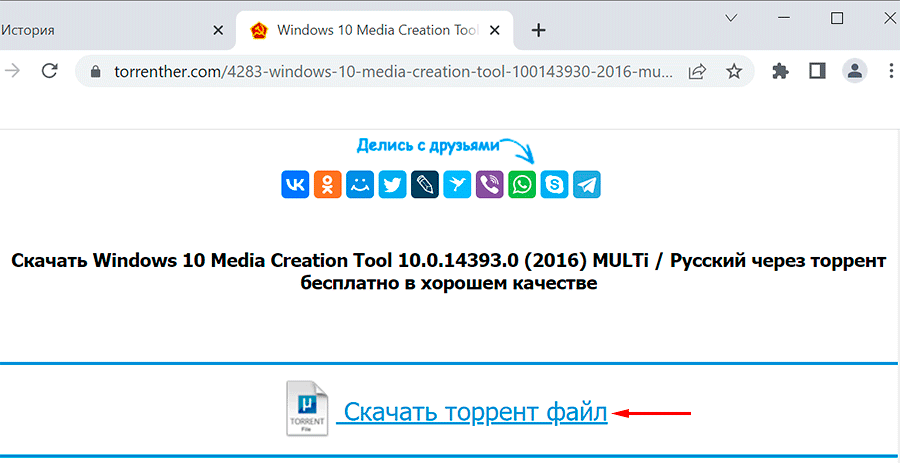The height and width of the screenshot is (463, 900).
Task: Open the Extensions puzzle icon
Action: point(780,71)
